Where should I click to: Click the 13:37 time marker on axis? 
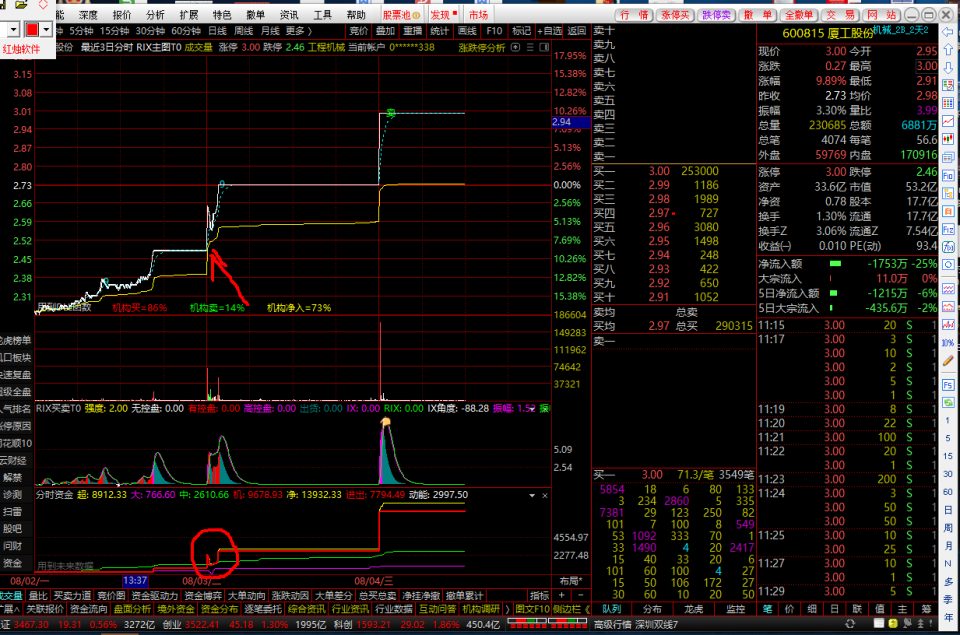(x=135, y=581)
